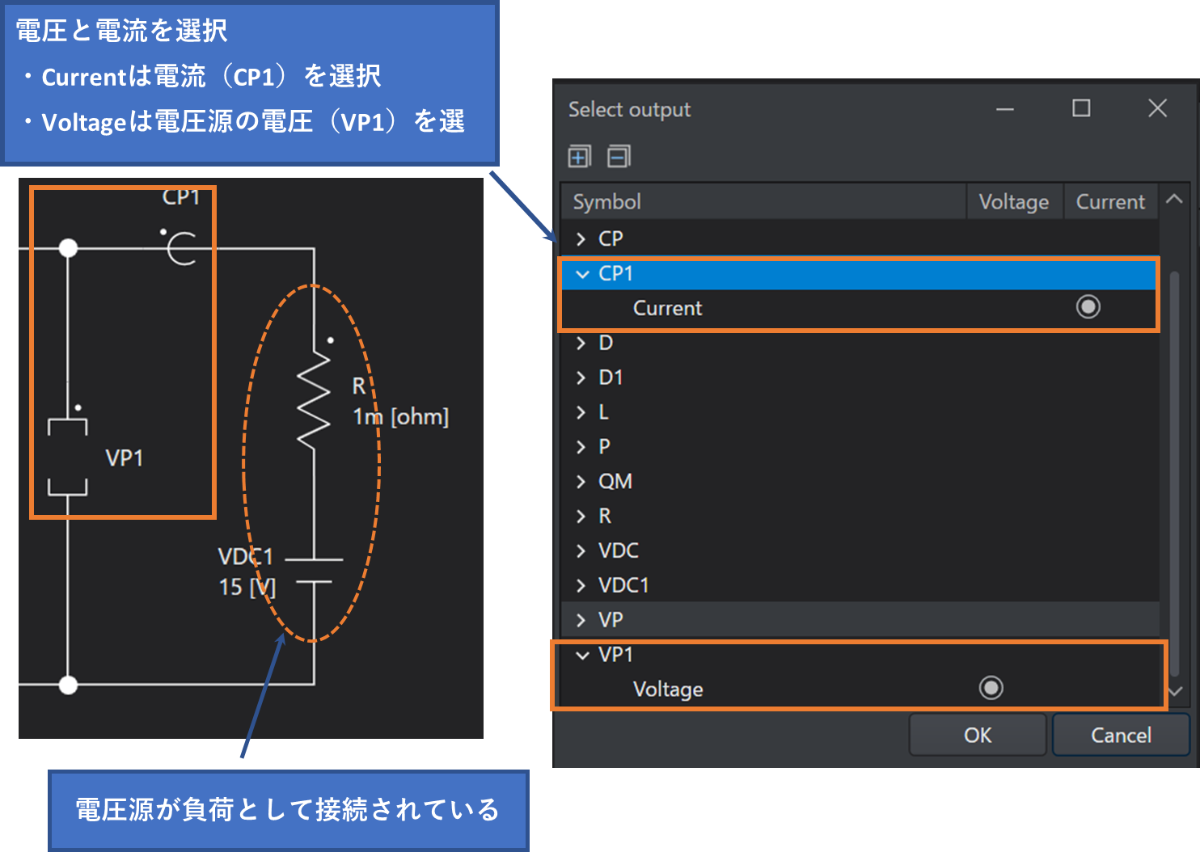Click the '15 [V]' source value label

[247, 587]
